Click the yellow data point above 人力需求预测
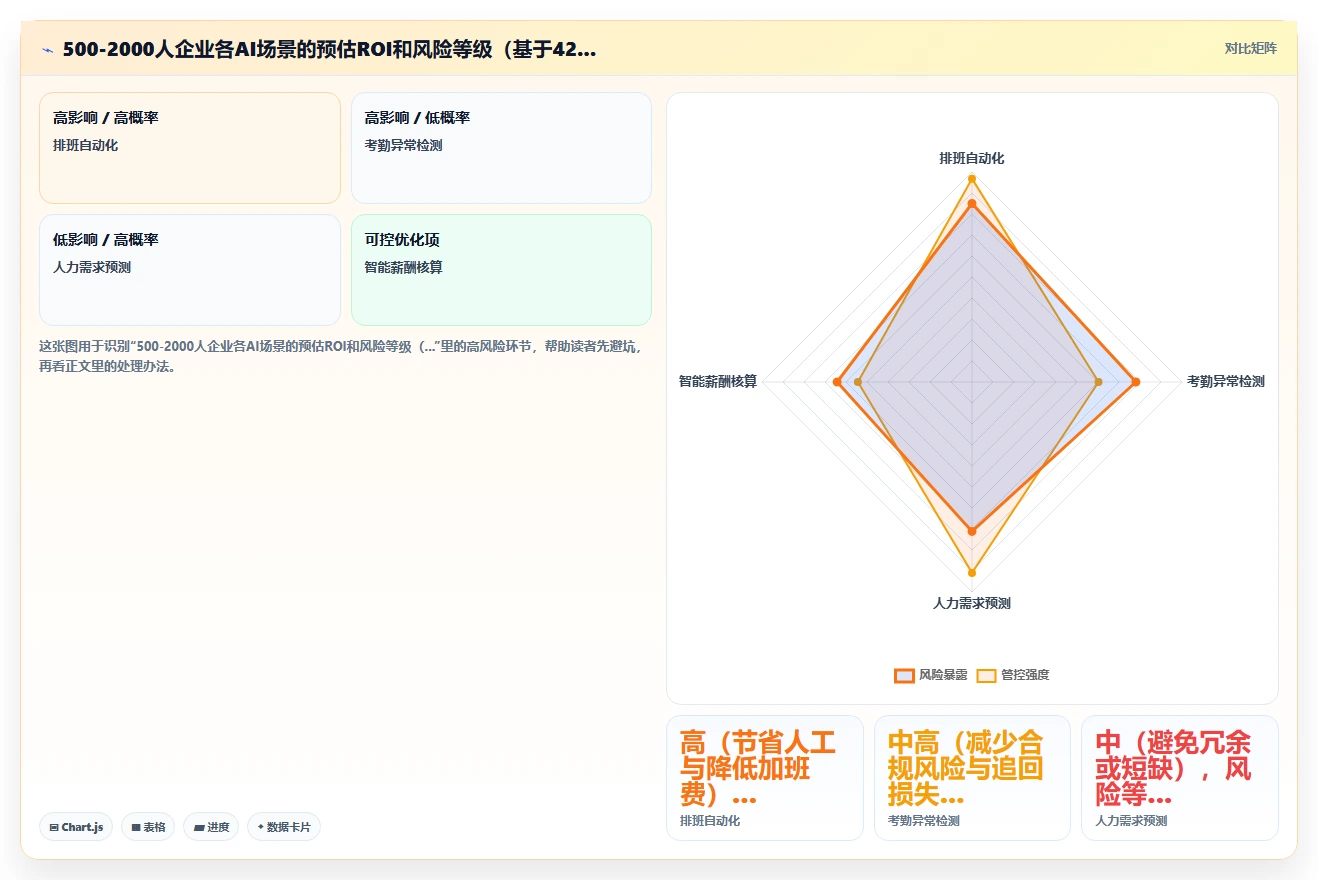This screenshot has width=1318, height=880. [971, 573]
